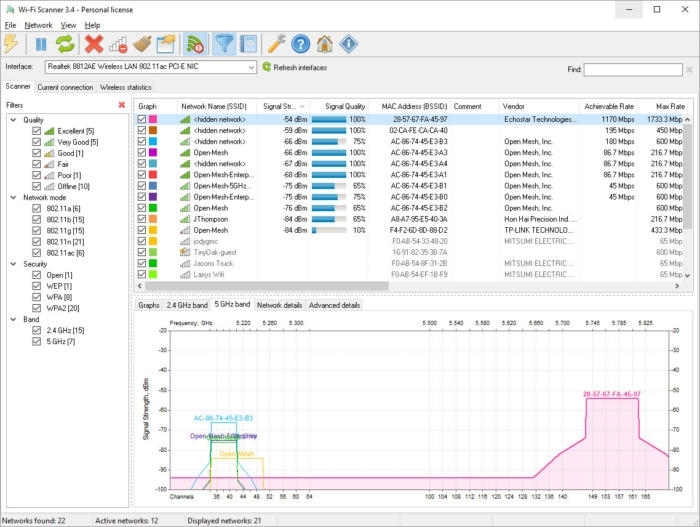
Task: Click signal icon for JThompson network
Action: point(185,219)
